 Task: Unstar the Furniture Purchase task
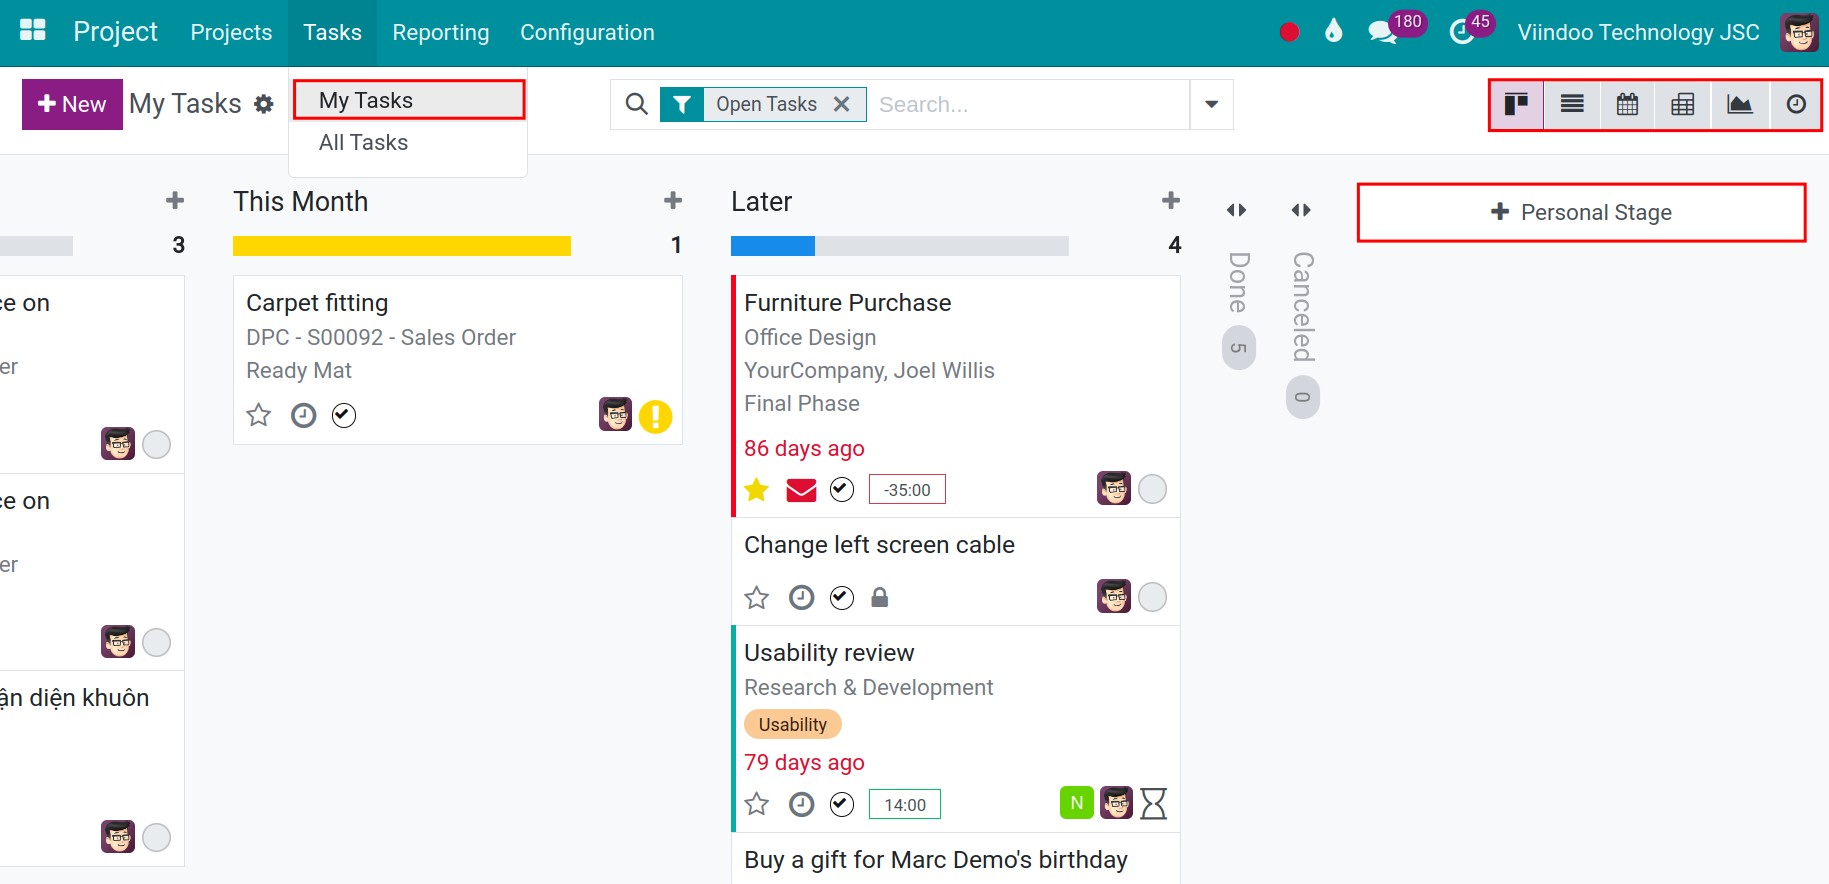pos(757,490)
